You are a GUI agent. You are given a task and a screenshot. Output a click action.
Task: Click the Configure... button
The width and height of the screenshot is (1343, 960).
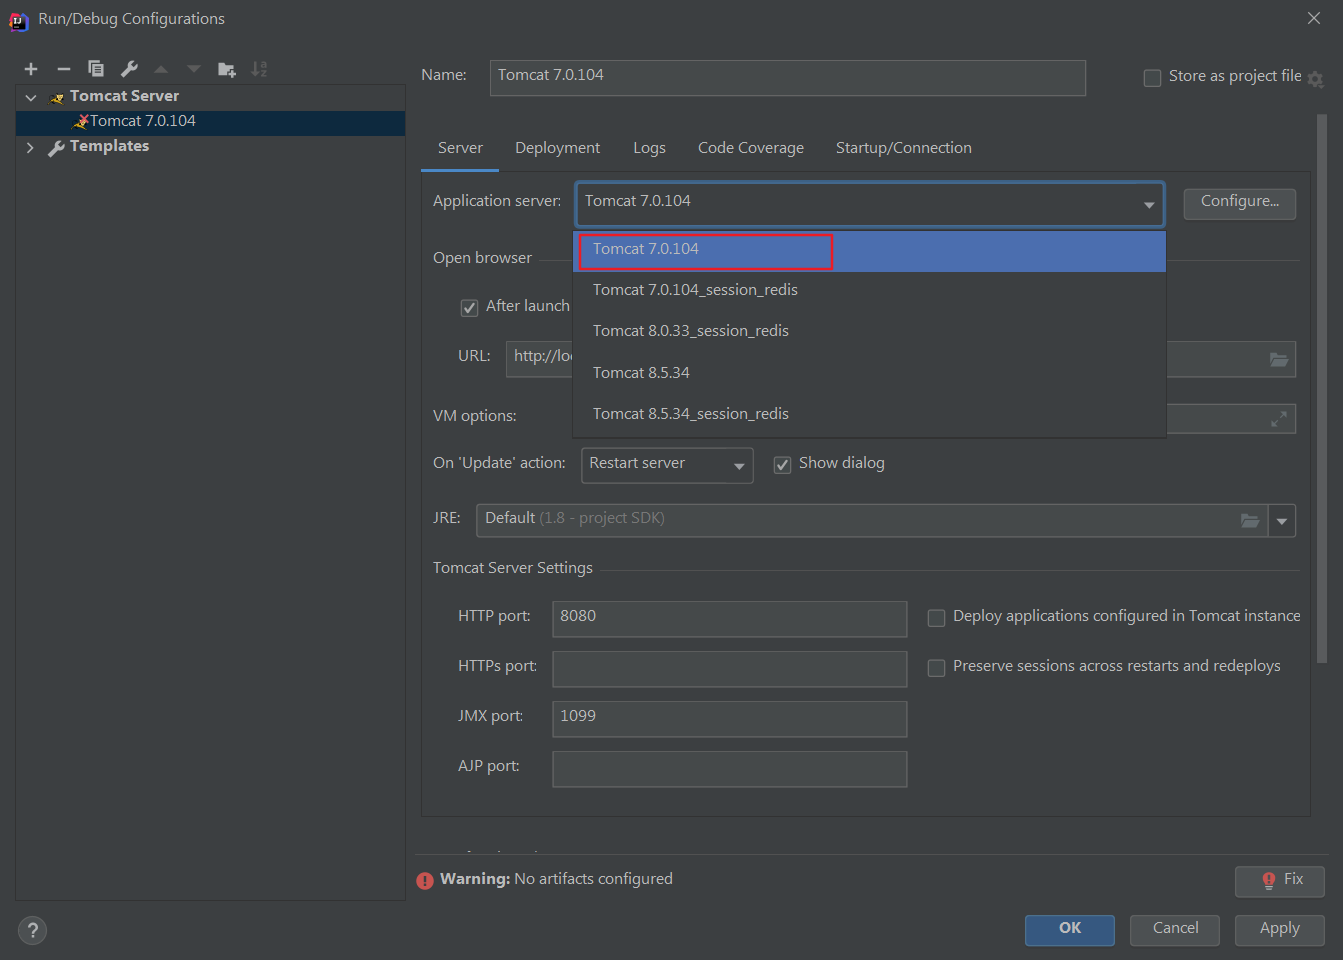tap(1240, 203)
